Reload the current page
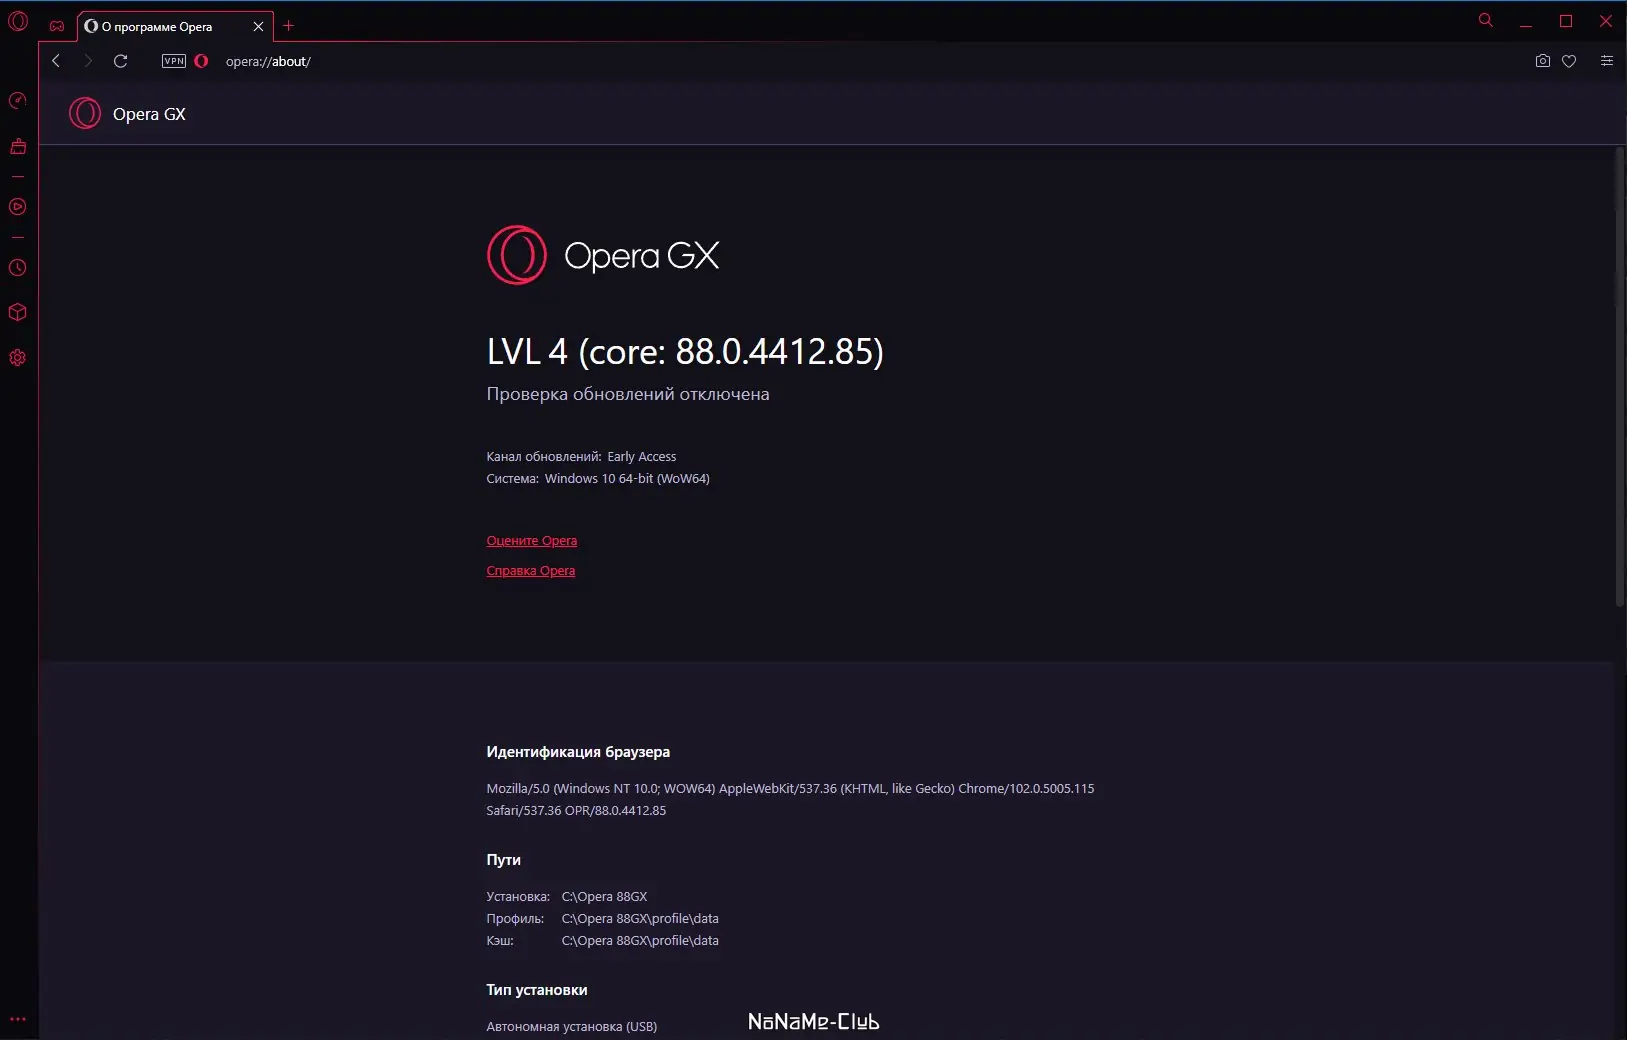The height and width of the screenshot is (1040, 1627). point(120,61)
